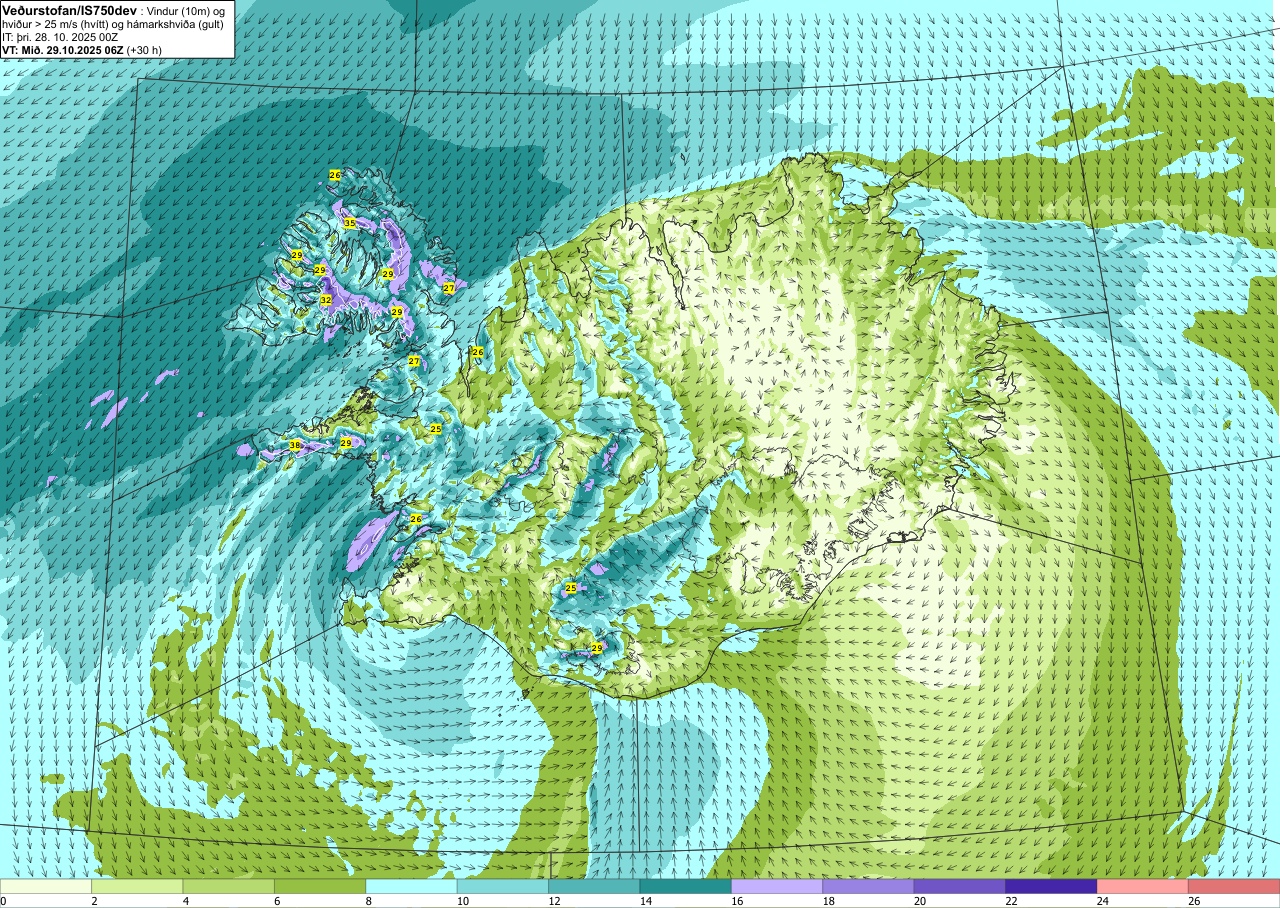The width and height of the screenshot is (1280, 908).
Task: Click the legend scale label "2"
Action: click(x=93, y=901)
